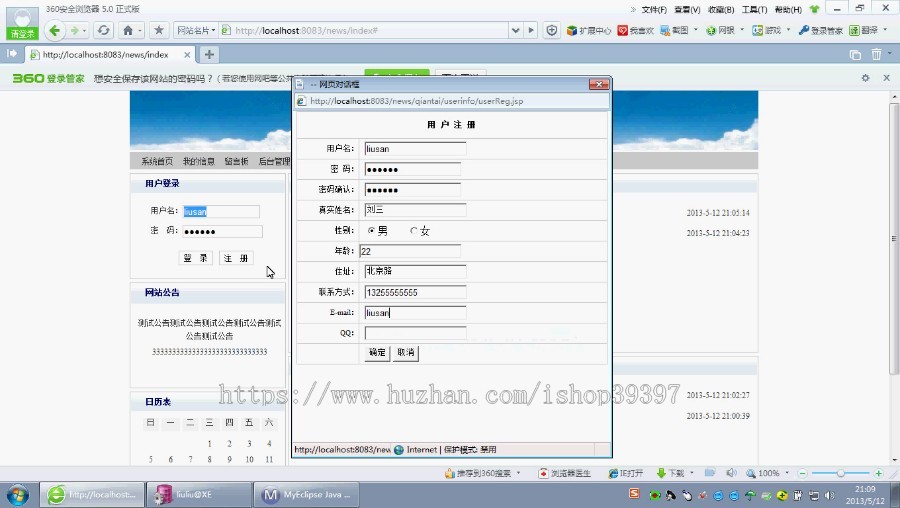Open 网银 online banking tool

point(720,30)
